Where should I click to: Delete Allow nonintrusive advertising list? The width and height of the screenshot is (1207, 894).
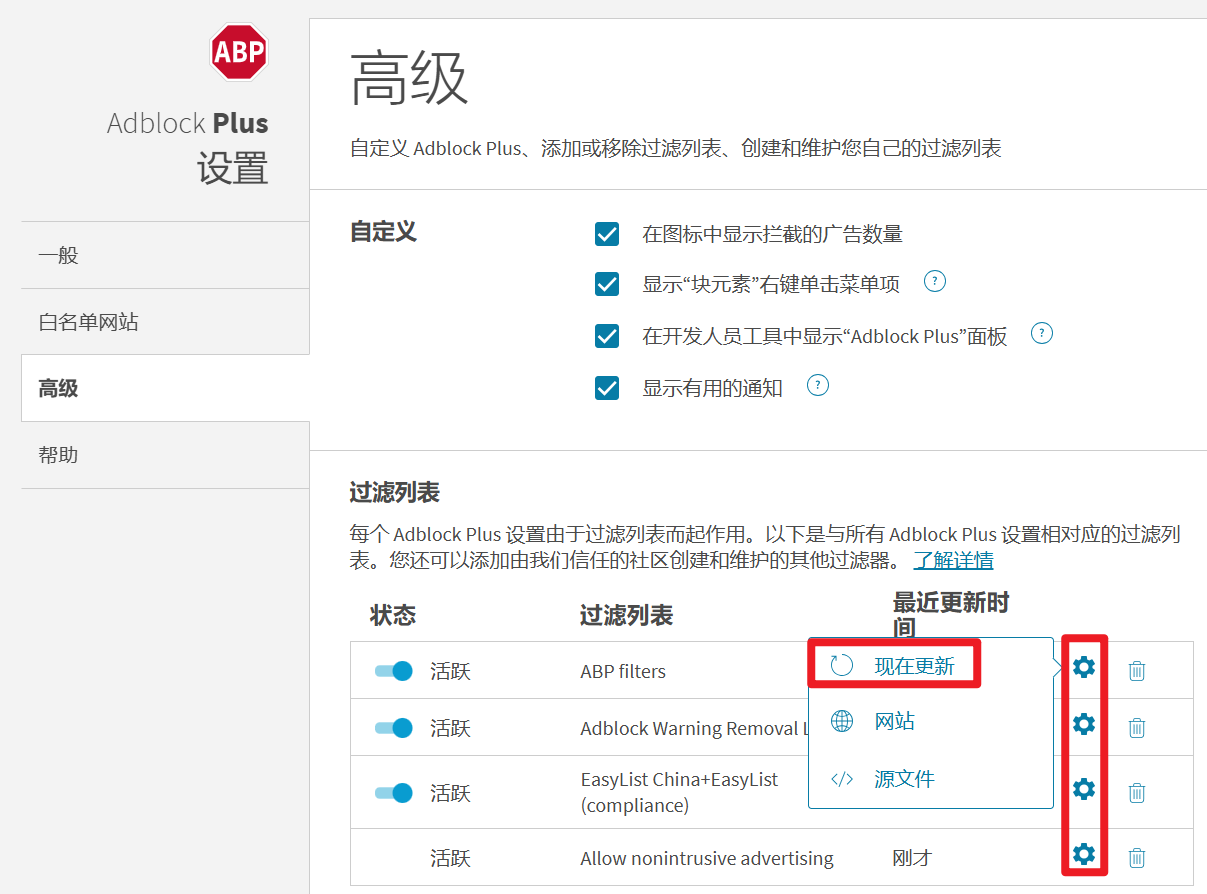tap(1137, 858)
